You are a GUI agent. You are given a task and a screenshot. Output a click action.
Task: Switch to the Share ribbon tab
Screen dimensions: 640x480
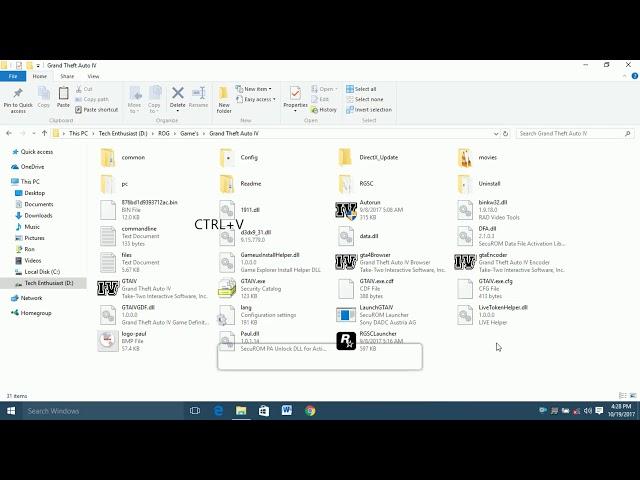pyautogui.click(x=67, y=76)
